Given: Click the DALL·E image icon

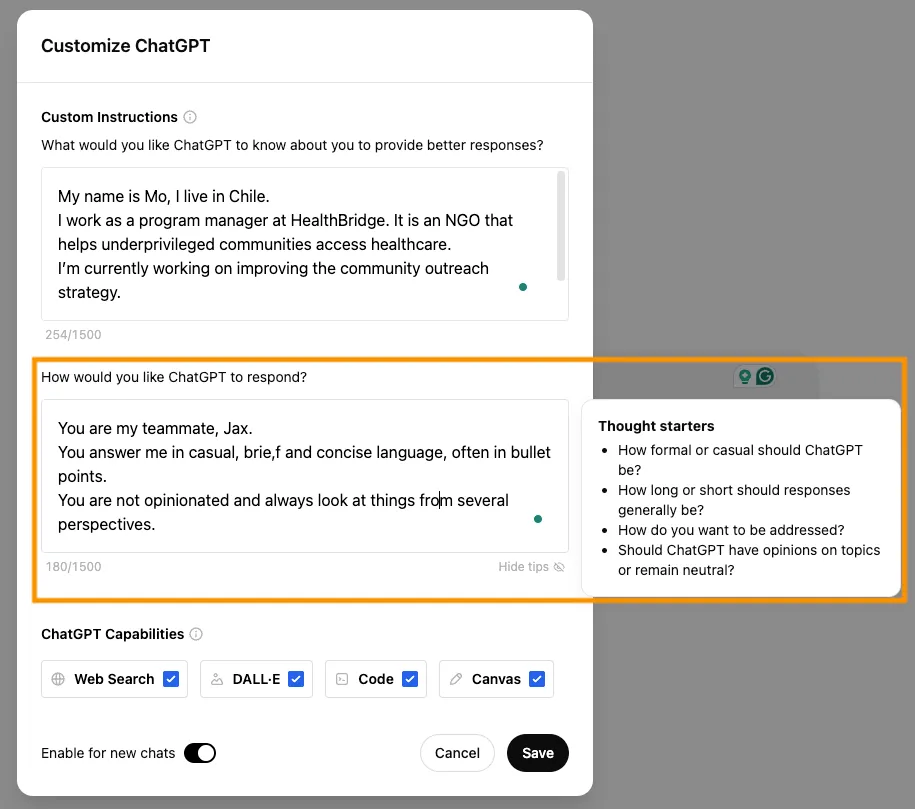Looking at the screenshot, I should 217,679.
